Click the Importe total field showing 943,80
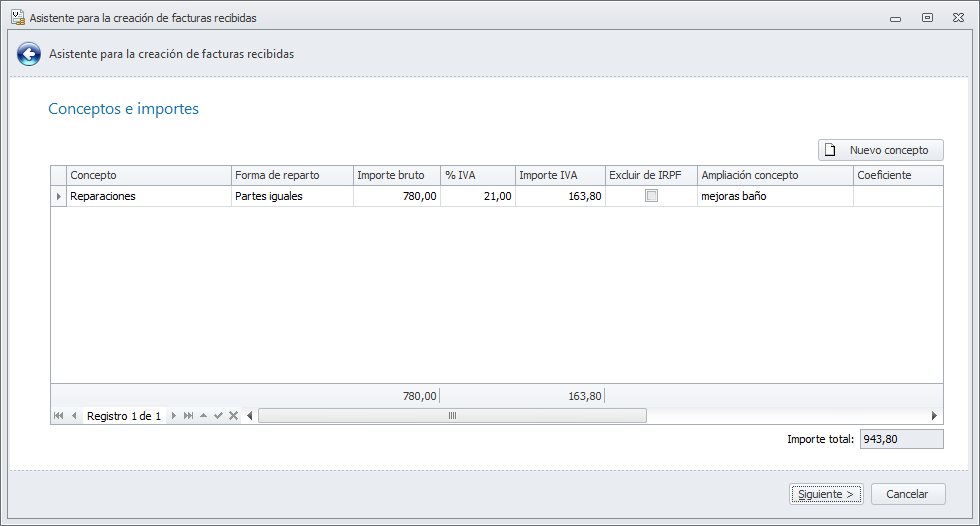 click(x=901, y=439)
